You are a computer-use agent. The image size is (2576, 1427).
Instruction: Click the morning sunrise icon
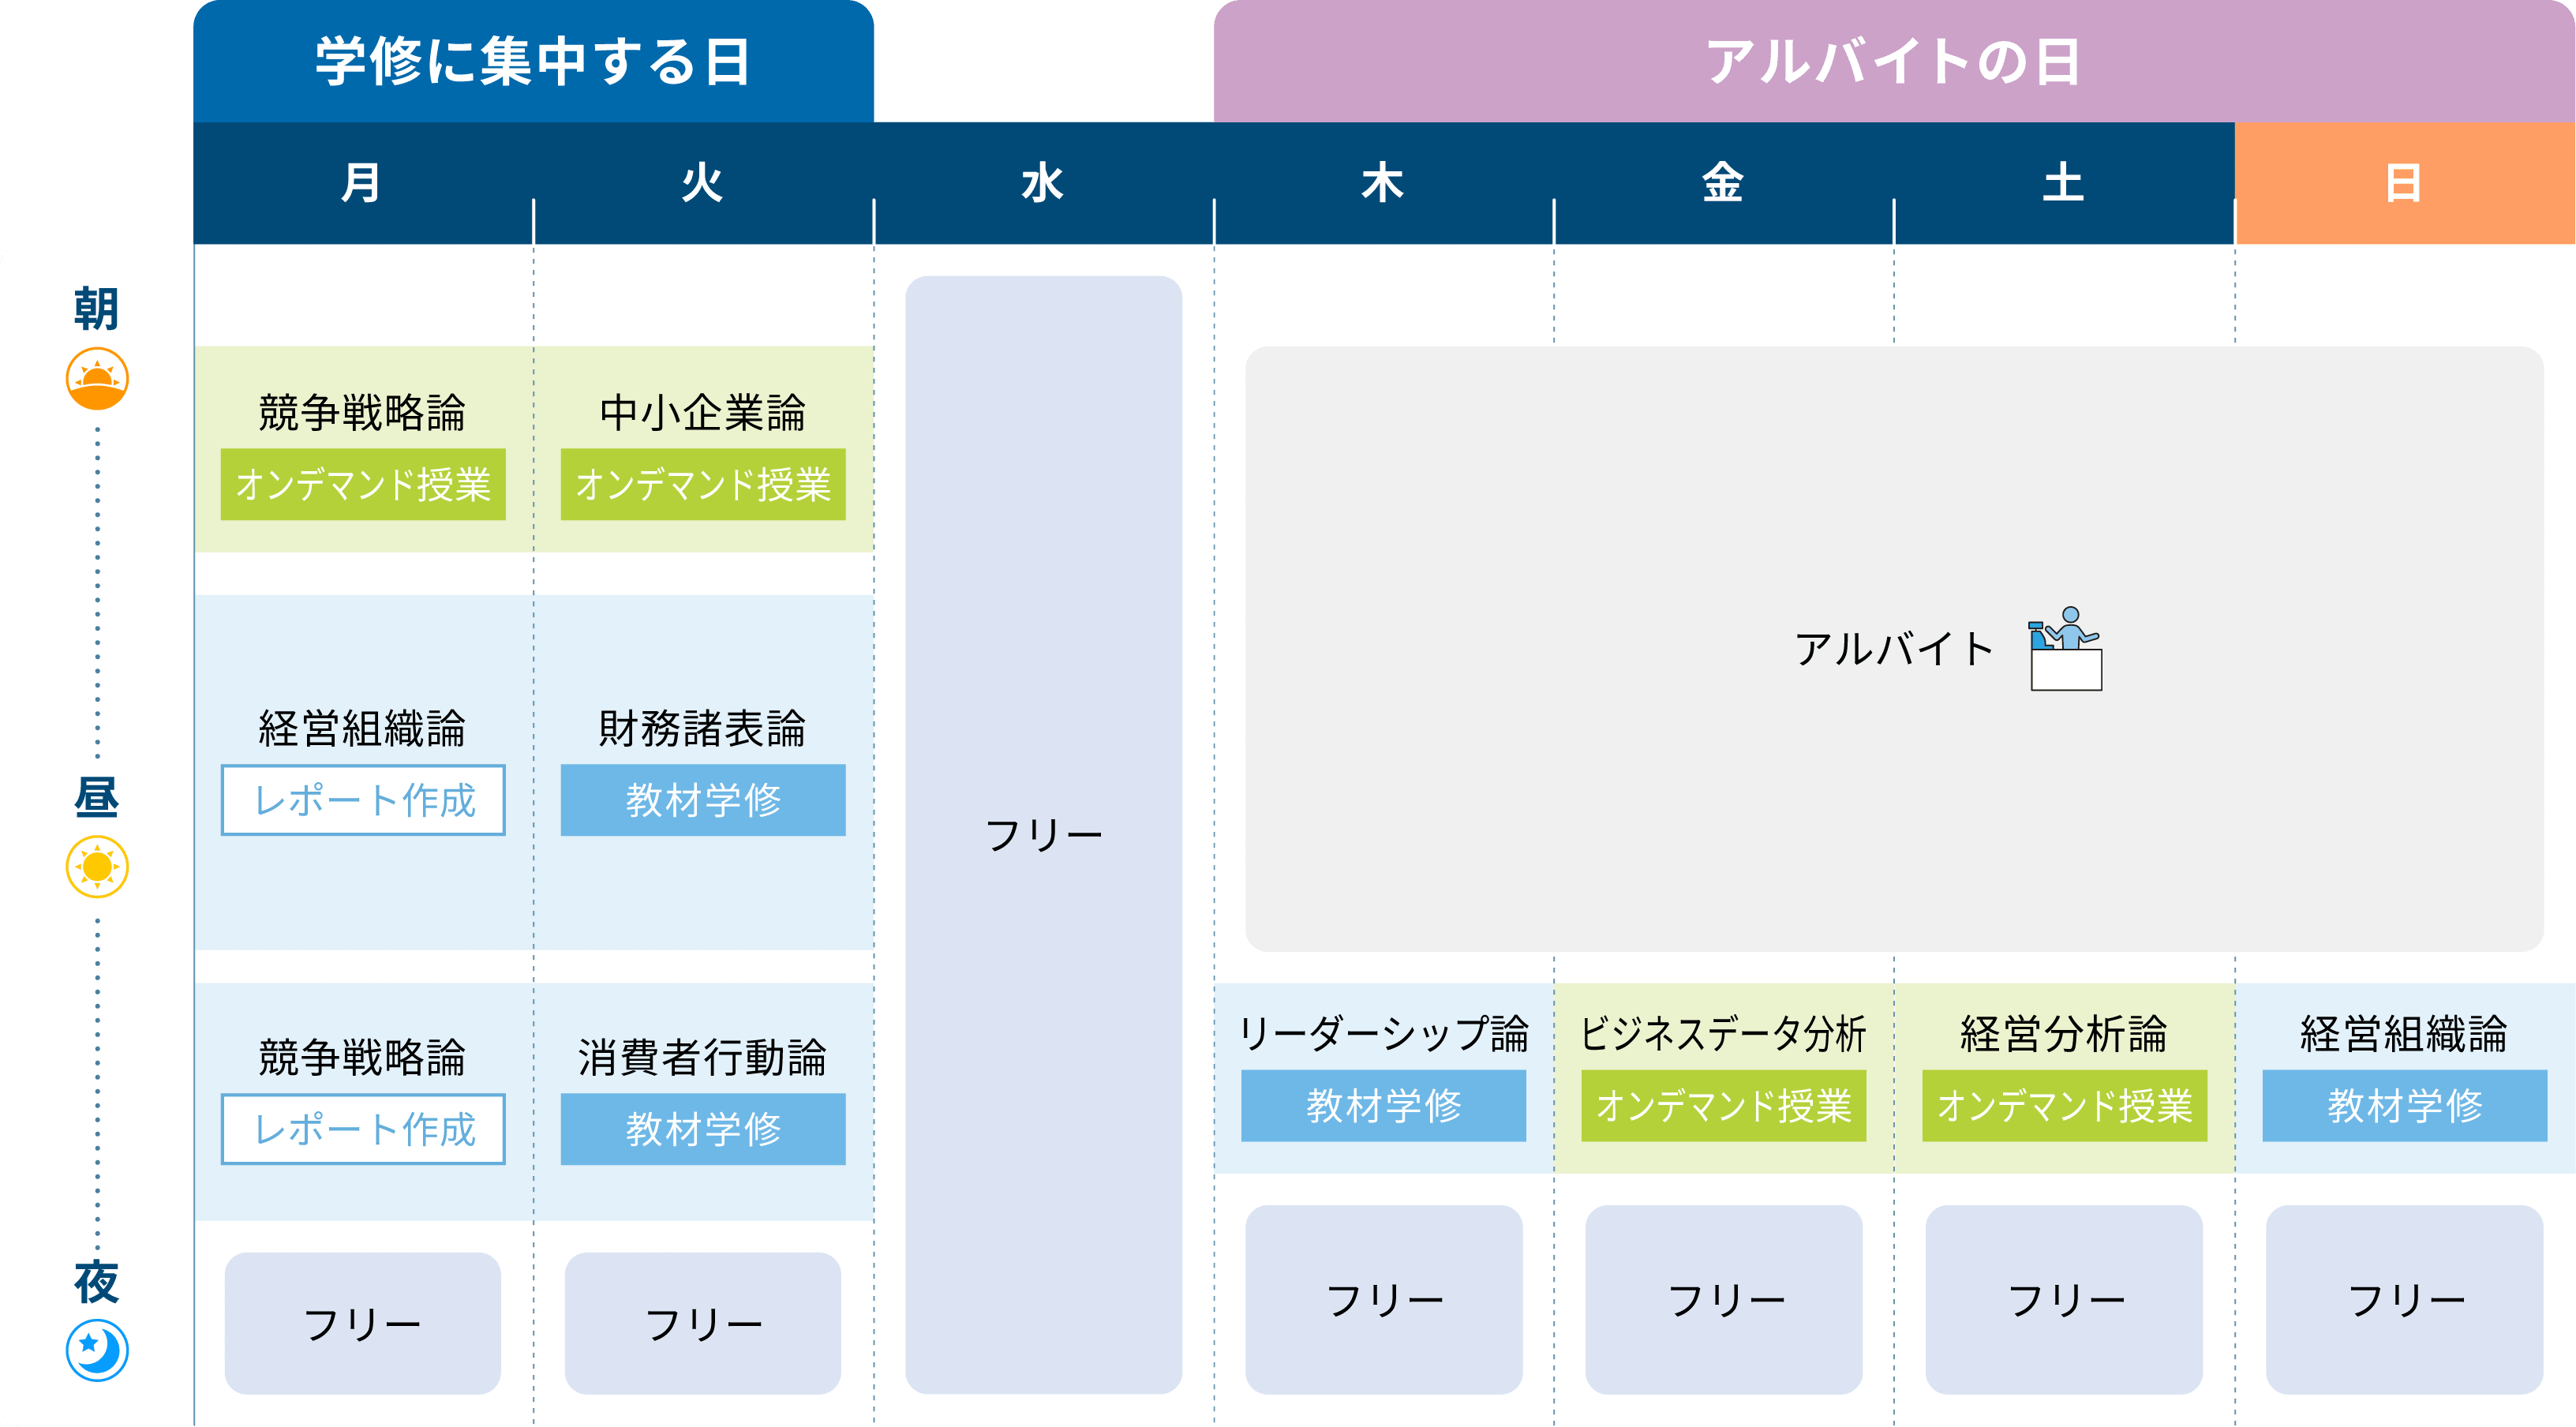tap(97, 379)
